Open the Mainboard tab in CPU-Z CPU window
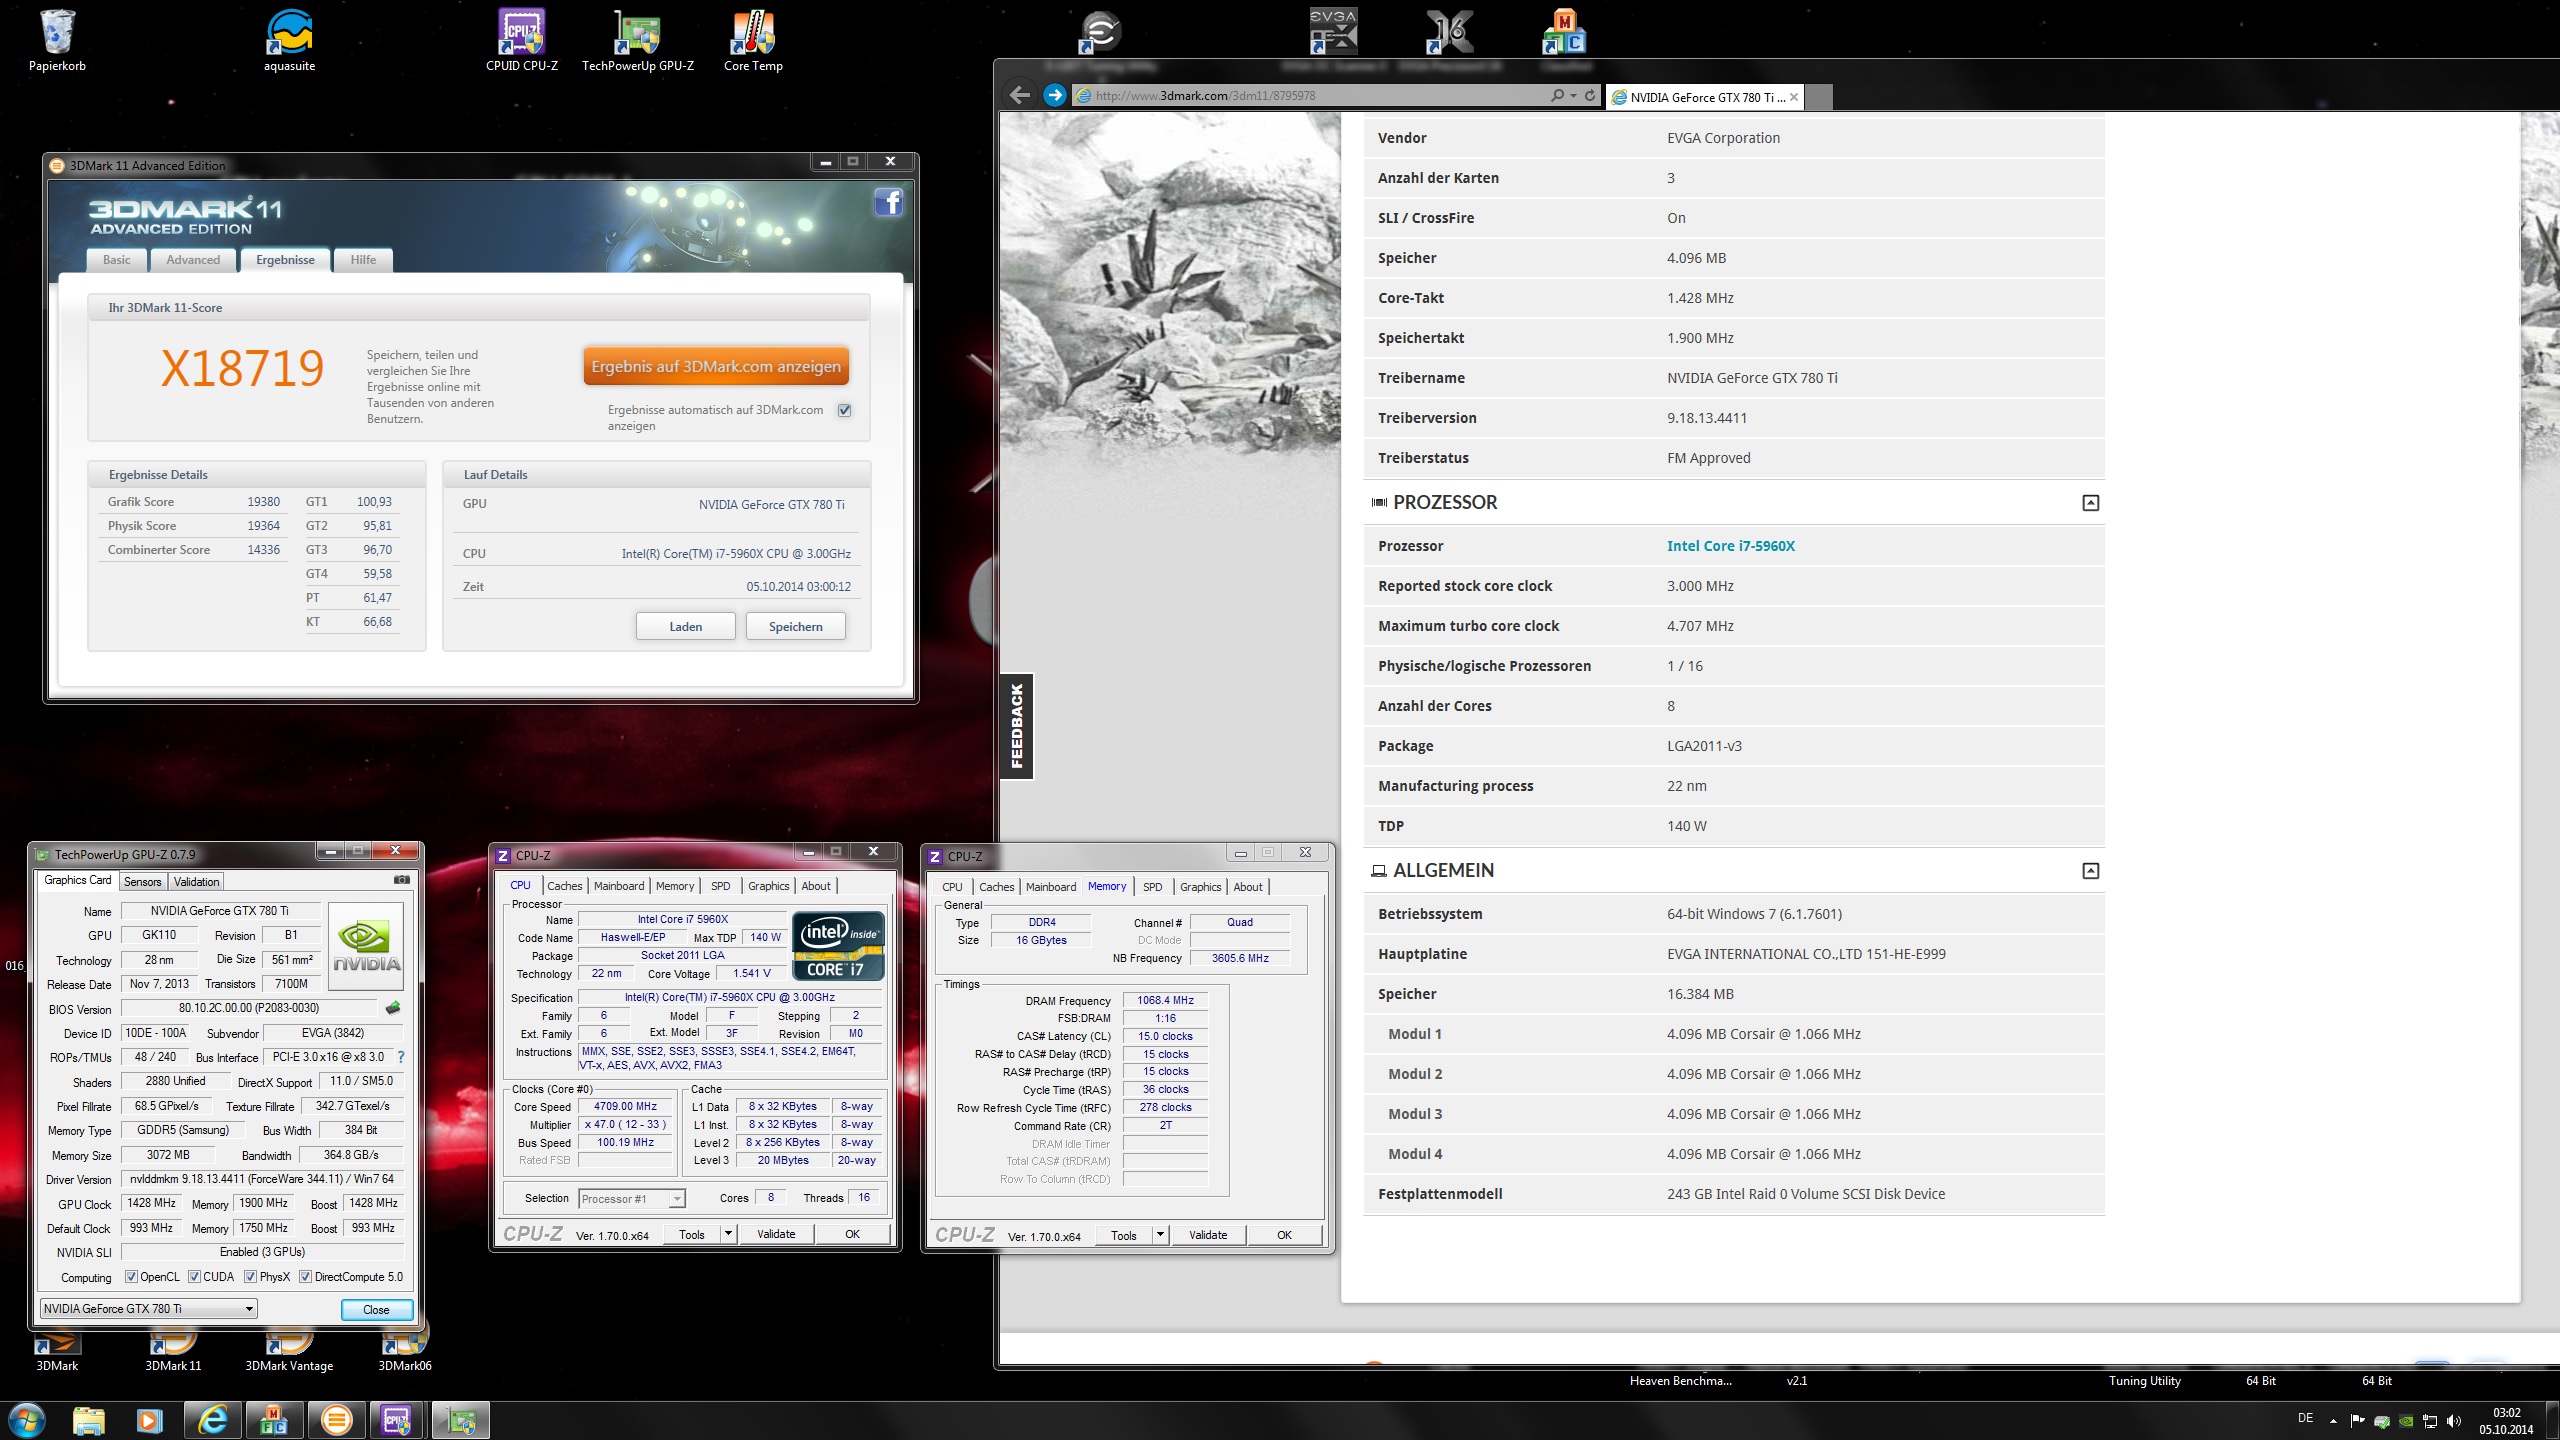Viewport: 2560px width, 1440px height. 619,886
